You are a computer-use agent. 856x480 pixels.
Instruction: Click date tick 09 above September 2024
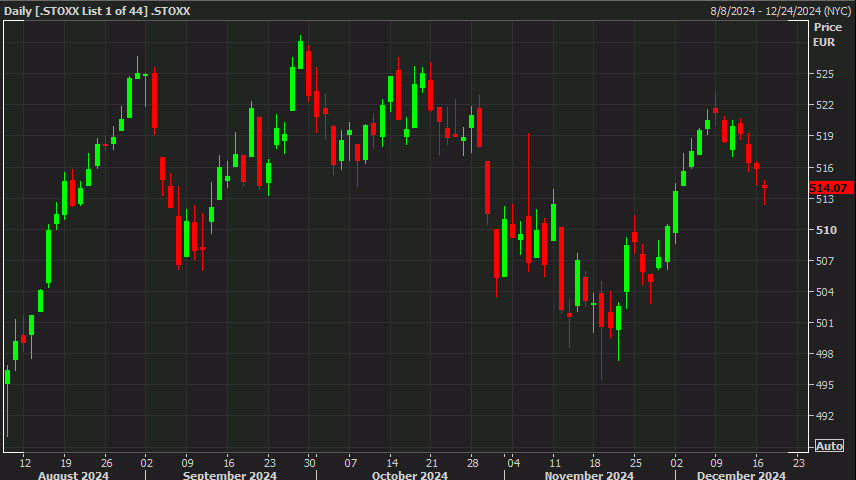pos(187,463)
